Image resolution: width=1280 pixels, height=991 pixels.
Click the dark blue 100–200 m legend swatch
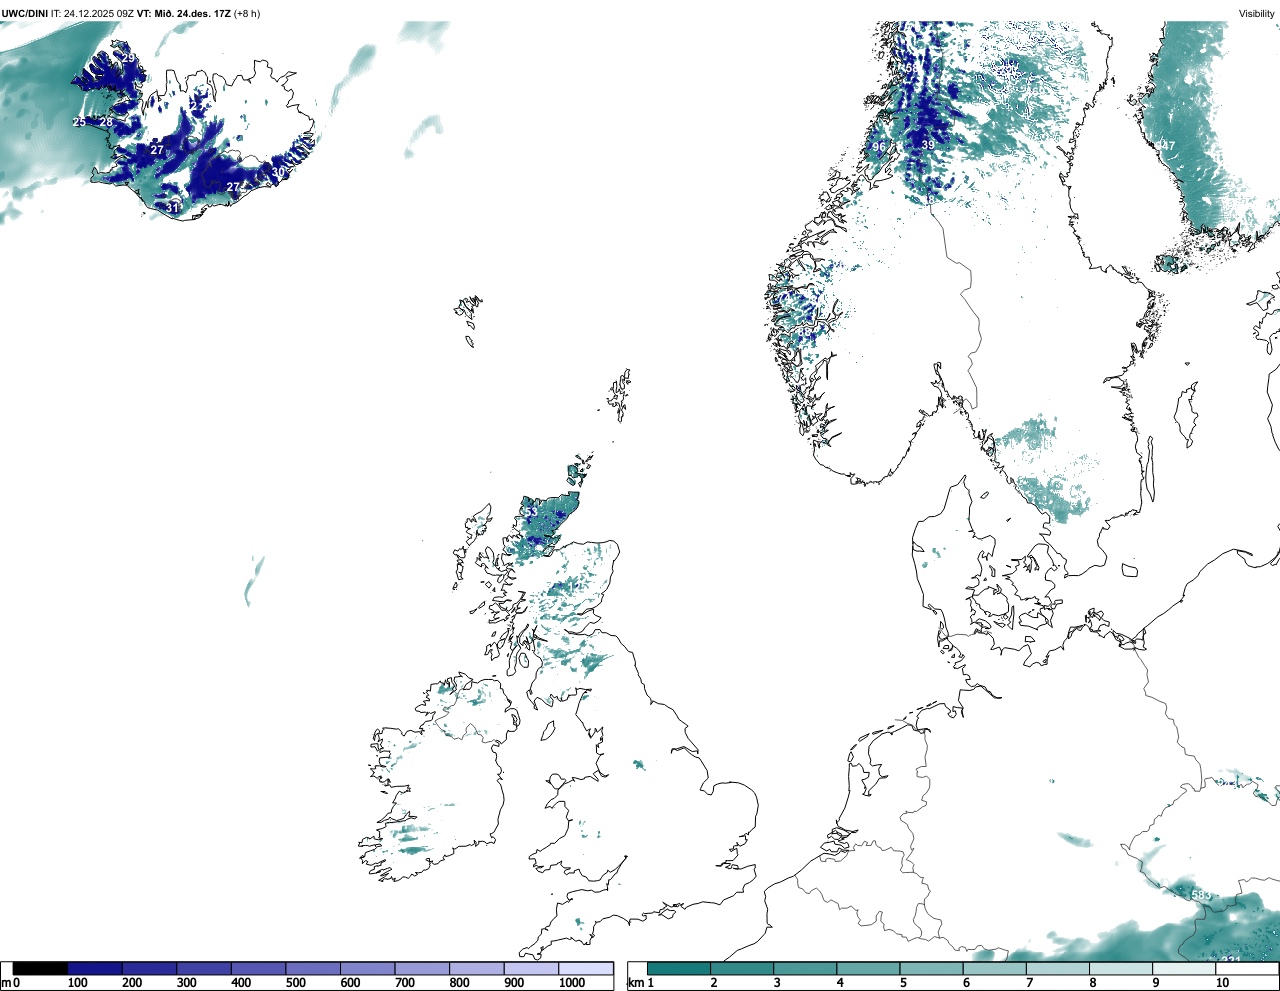pyautogui.click(x=95, y=968)
